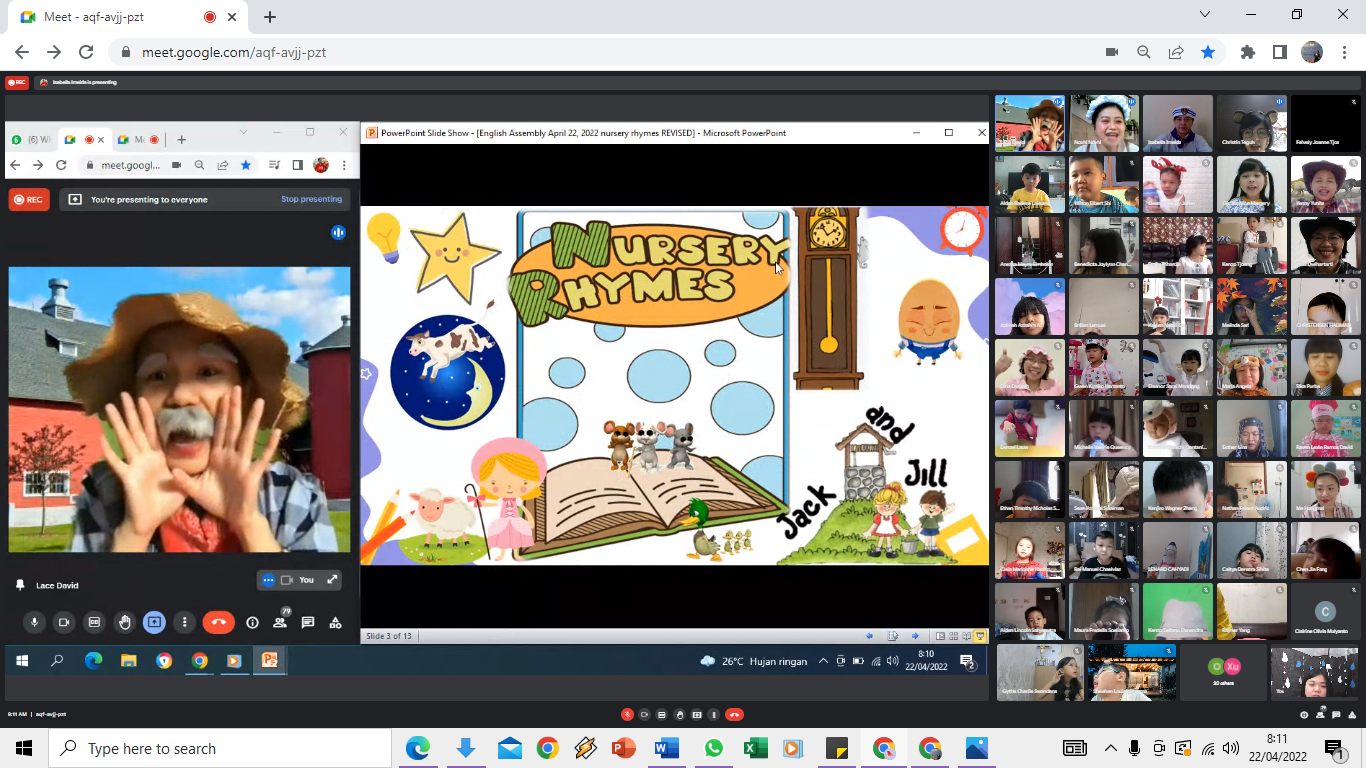Open the shared Chrome three-dot menu
The image size is (1366, 768).
[344, 165]
